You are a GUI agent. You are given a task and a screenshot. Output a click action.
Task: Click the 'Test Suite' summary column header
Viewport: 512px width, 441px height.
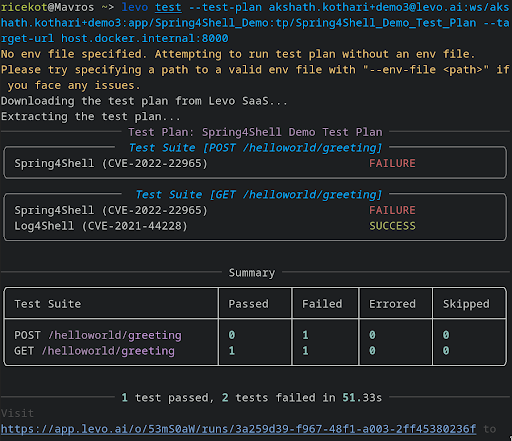point(48,304)
